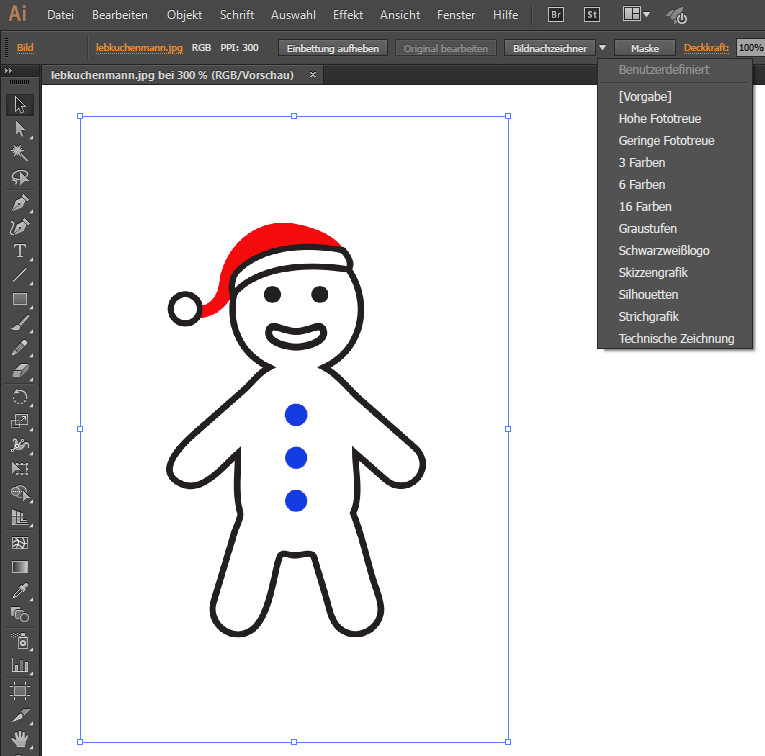Close the lebkuchenmann.jpg document tab
The height and width of the screenshot is (756, 765).
coord(313,75)
